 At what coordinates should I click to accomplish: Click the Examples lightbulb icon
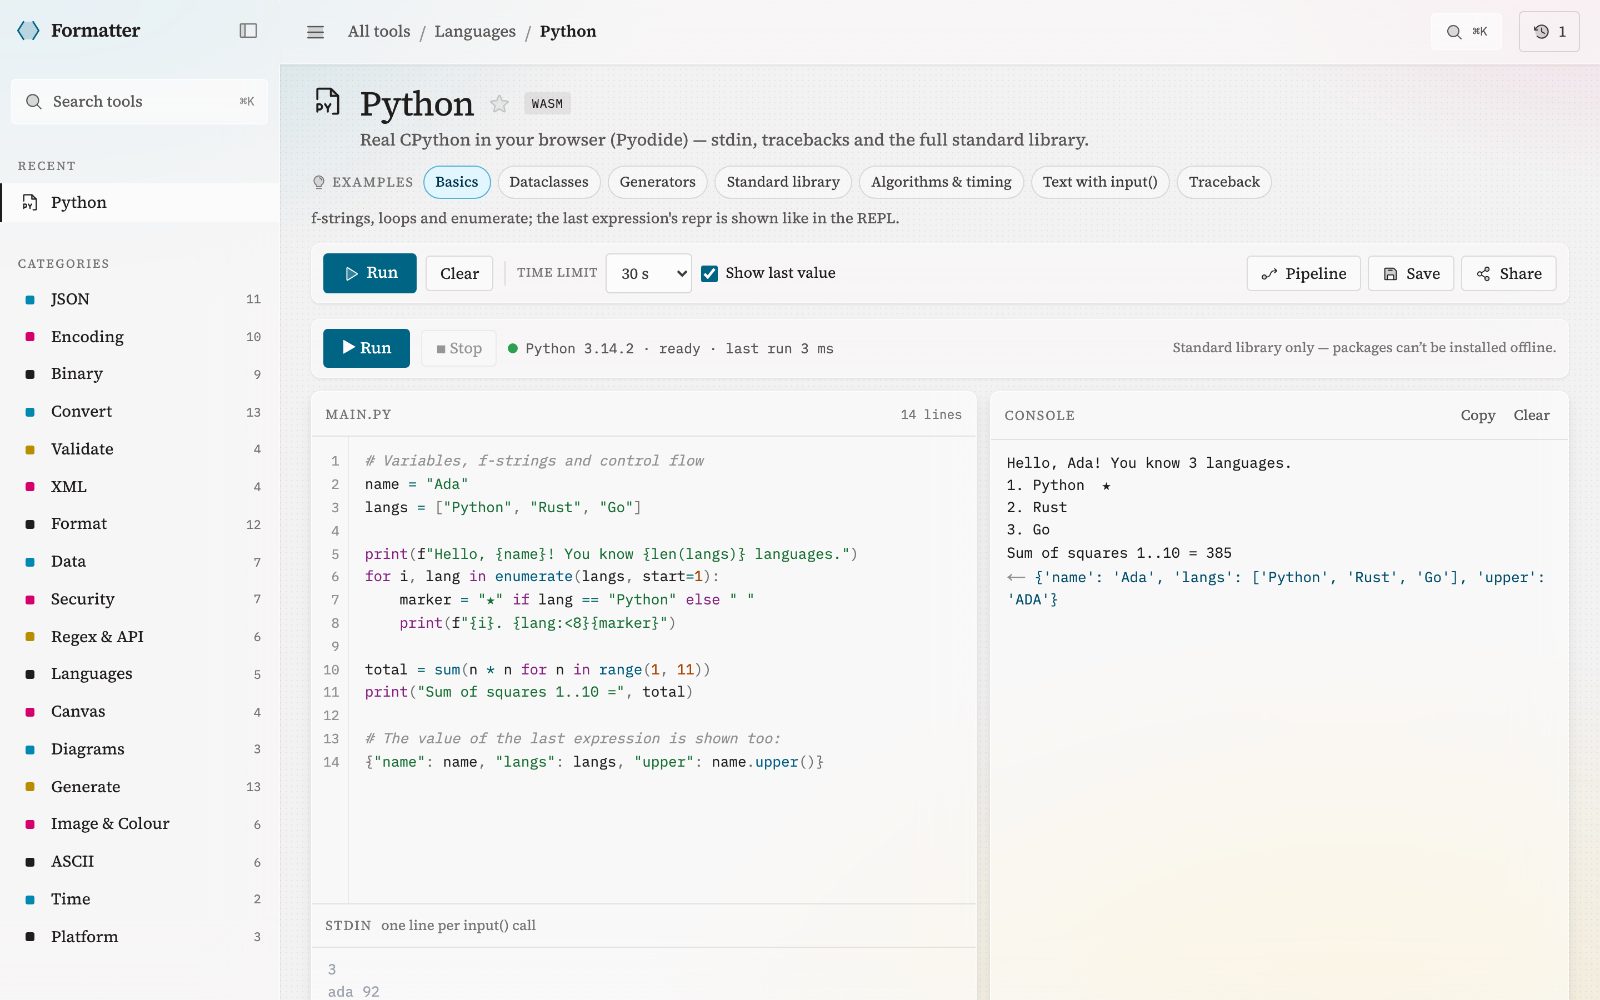tap(319, 182)
